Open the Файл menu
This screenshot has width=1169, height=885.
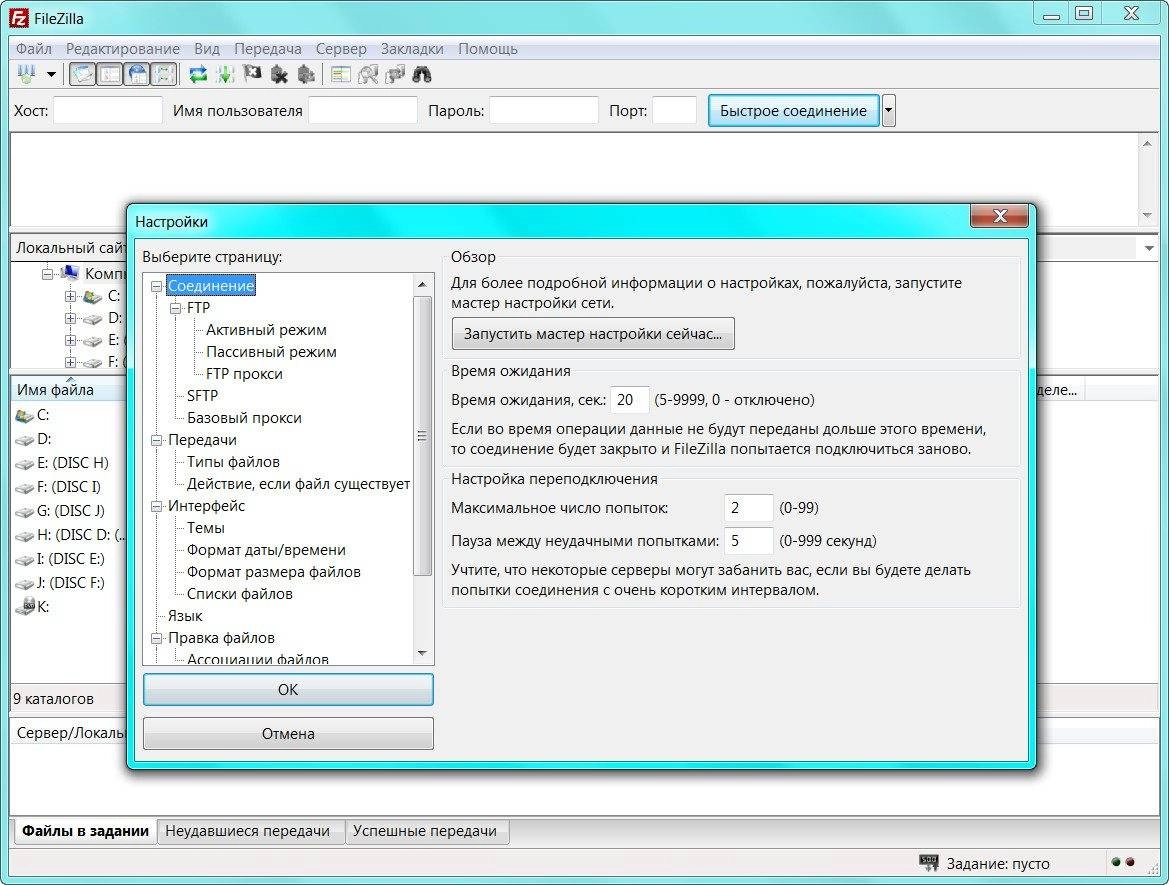pos(34,48)
